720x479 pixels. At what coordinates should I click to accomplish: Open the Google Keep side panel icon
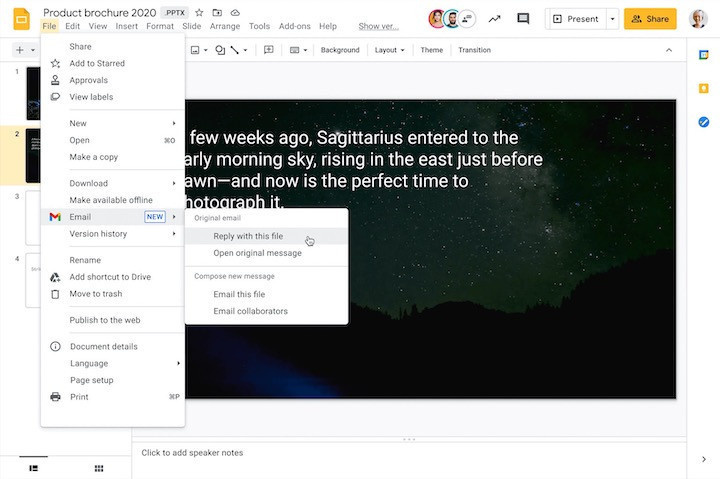coord(703,88)
